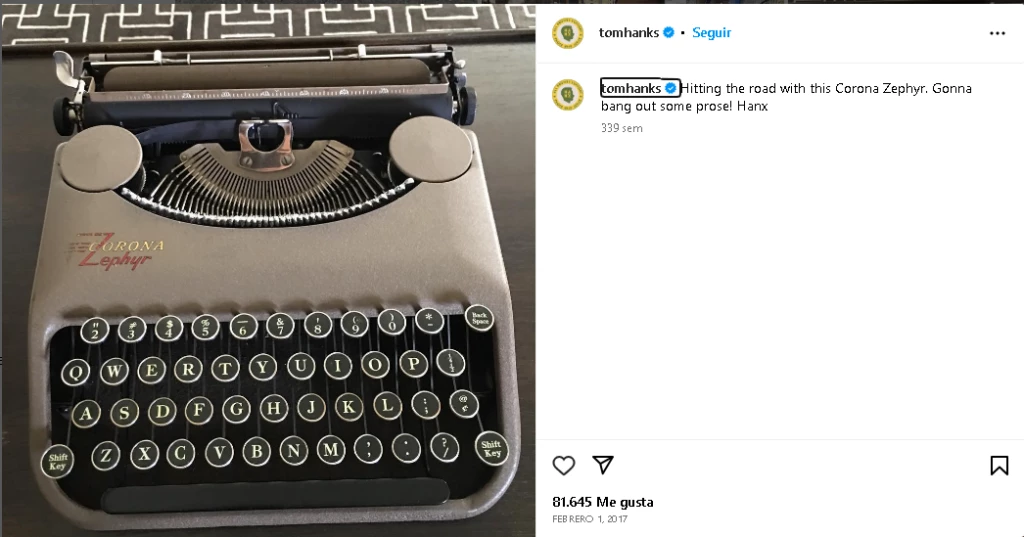Click the tomhanks avatar in the header

coord(568,33)
